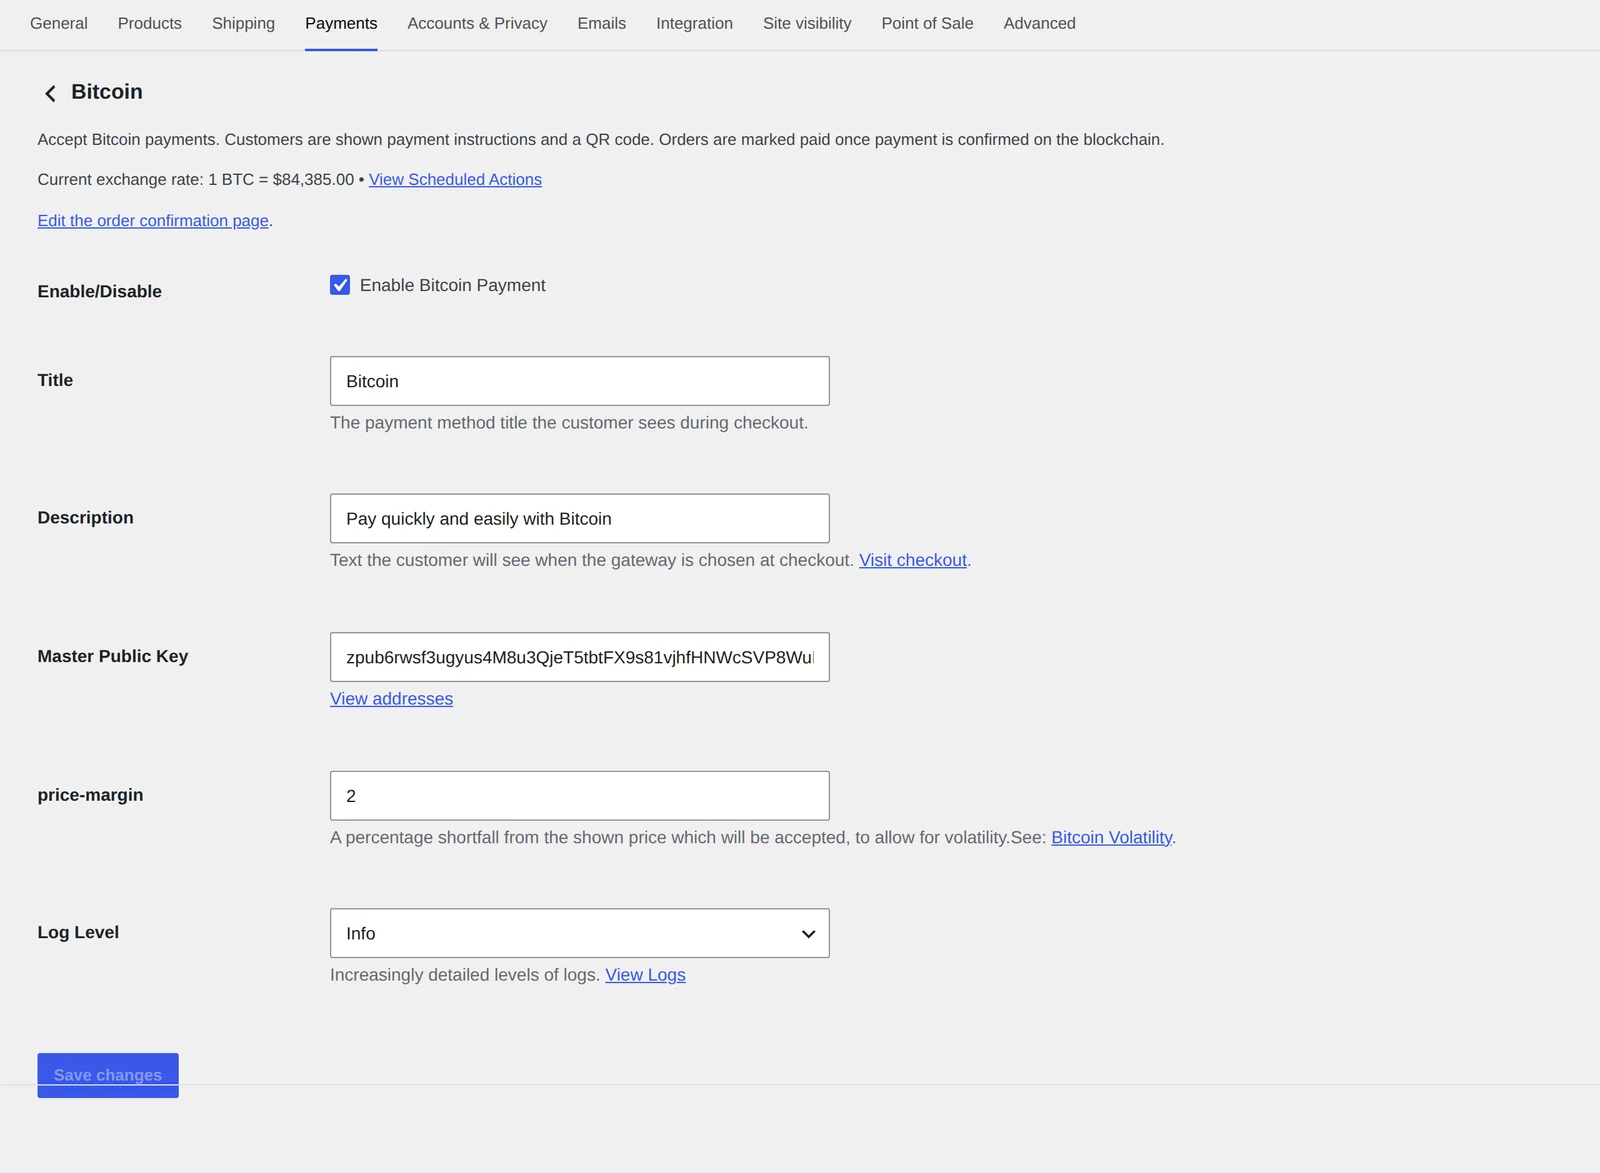Open the Products tab
The height and width of the screenshot is (1173, 1600).
150,23
